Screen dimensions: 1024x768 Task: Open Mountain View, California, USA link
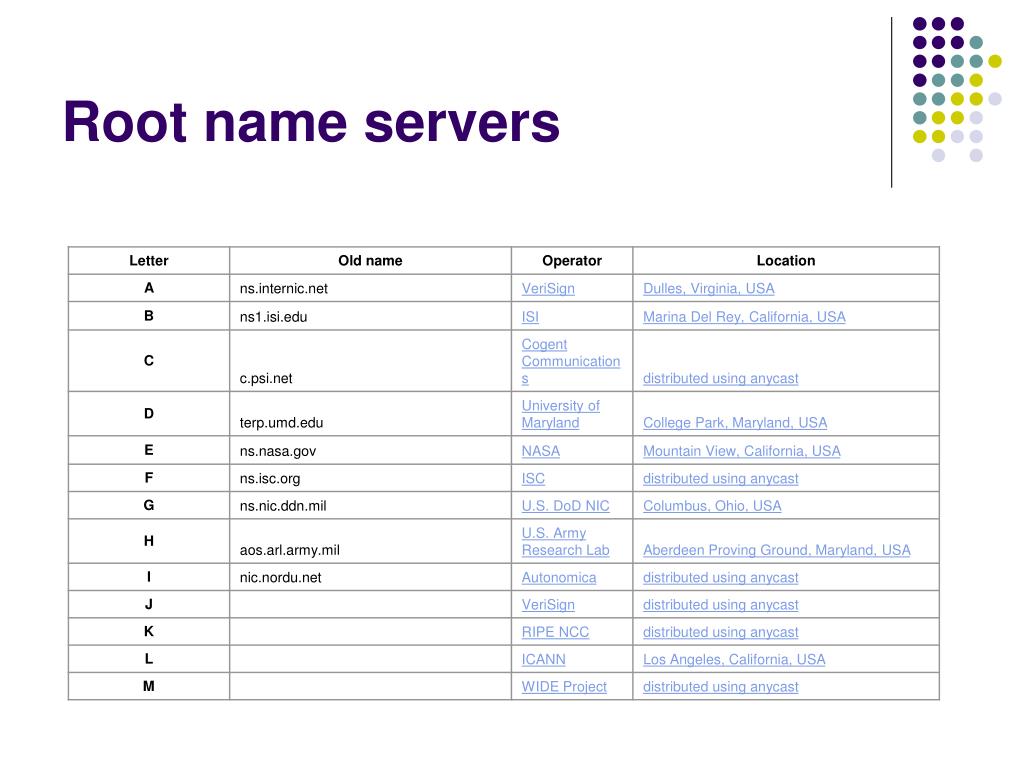click(741, 451)
